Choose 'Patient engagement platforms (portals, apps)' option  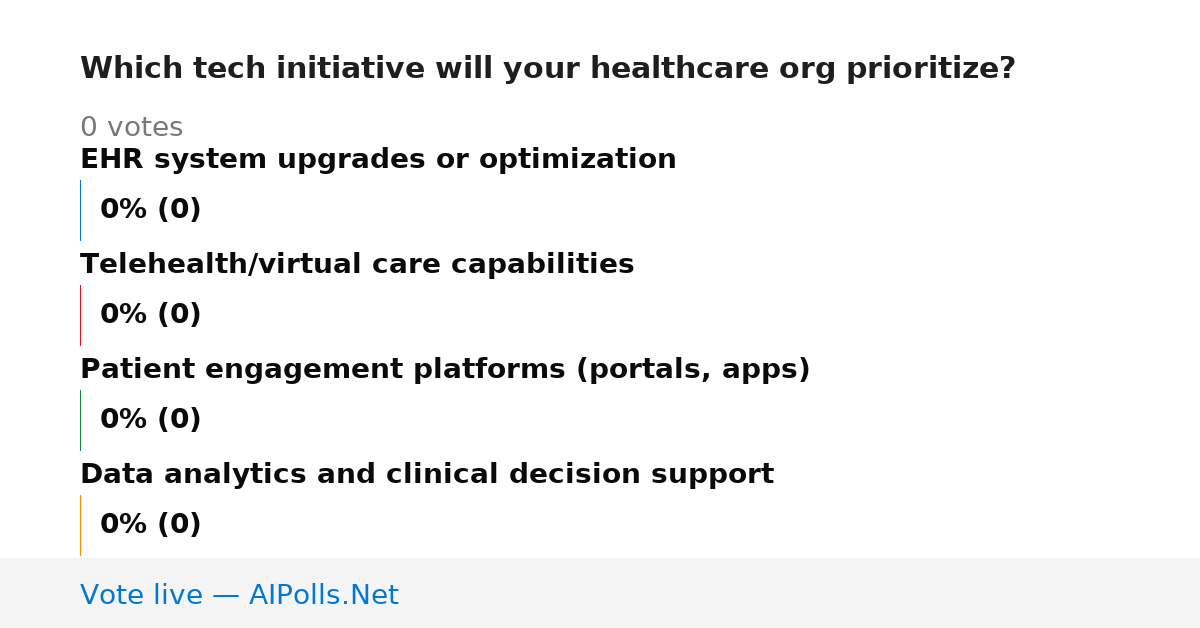[x=445, y=370]
